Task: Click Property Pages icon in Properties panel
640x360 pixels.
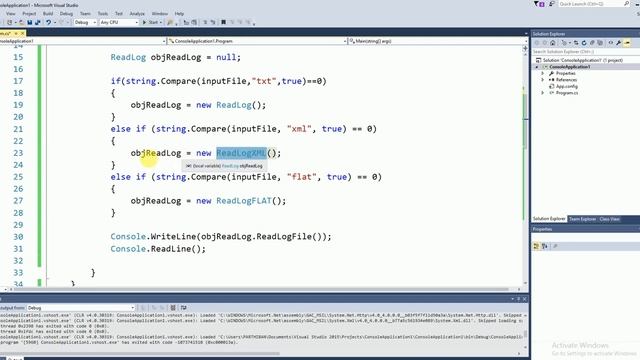Action: 555,246
